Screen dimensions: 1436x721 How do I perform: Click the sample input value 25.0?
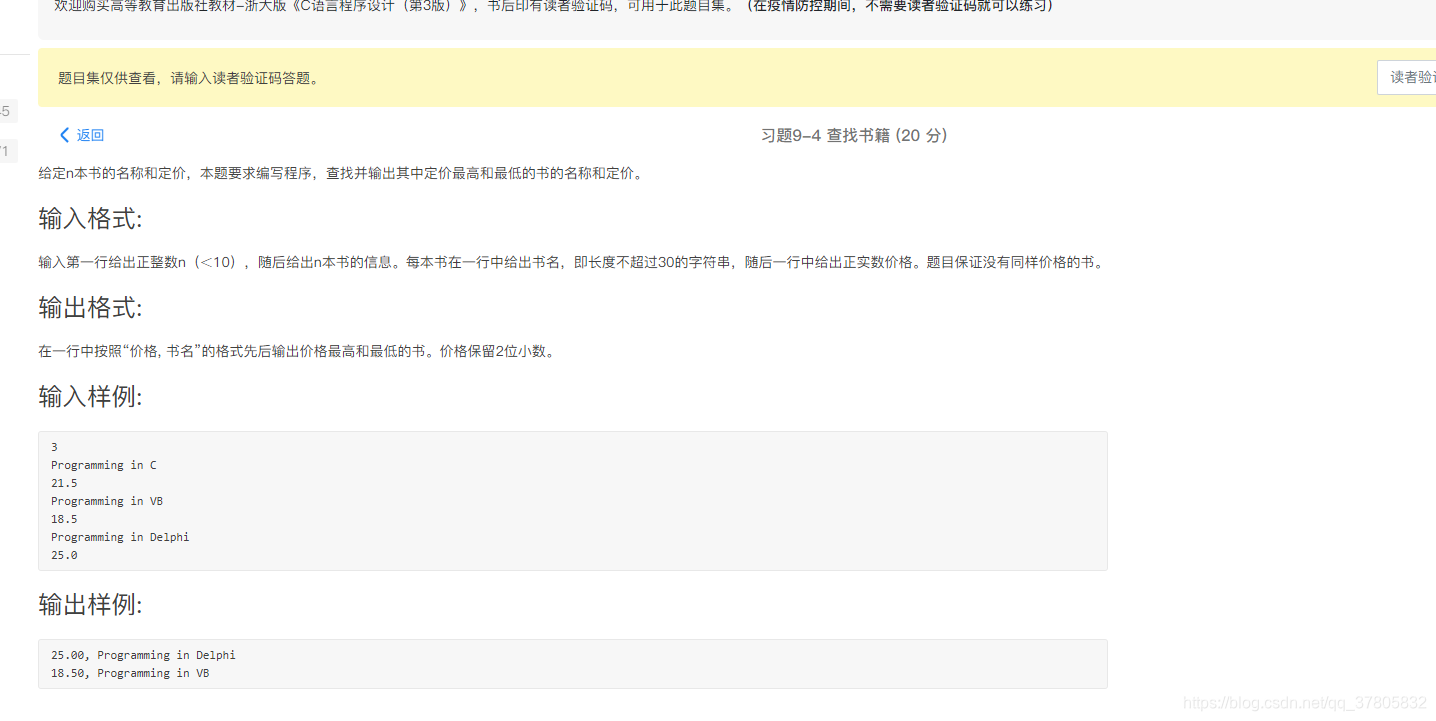coord(64,555)
